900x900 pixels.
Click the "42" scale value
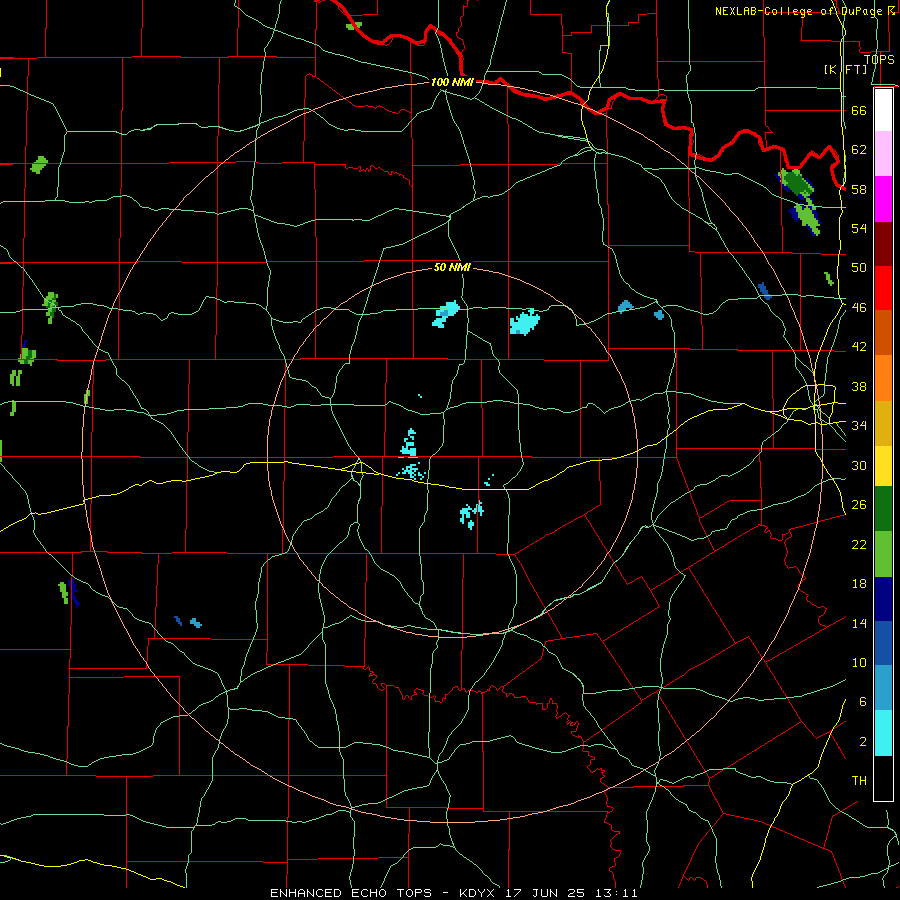859,347
